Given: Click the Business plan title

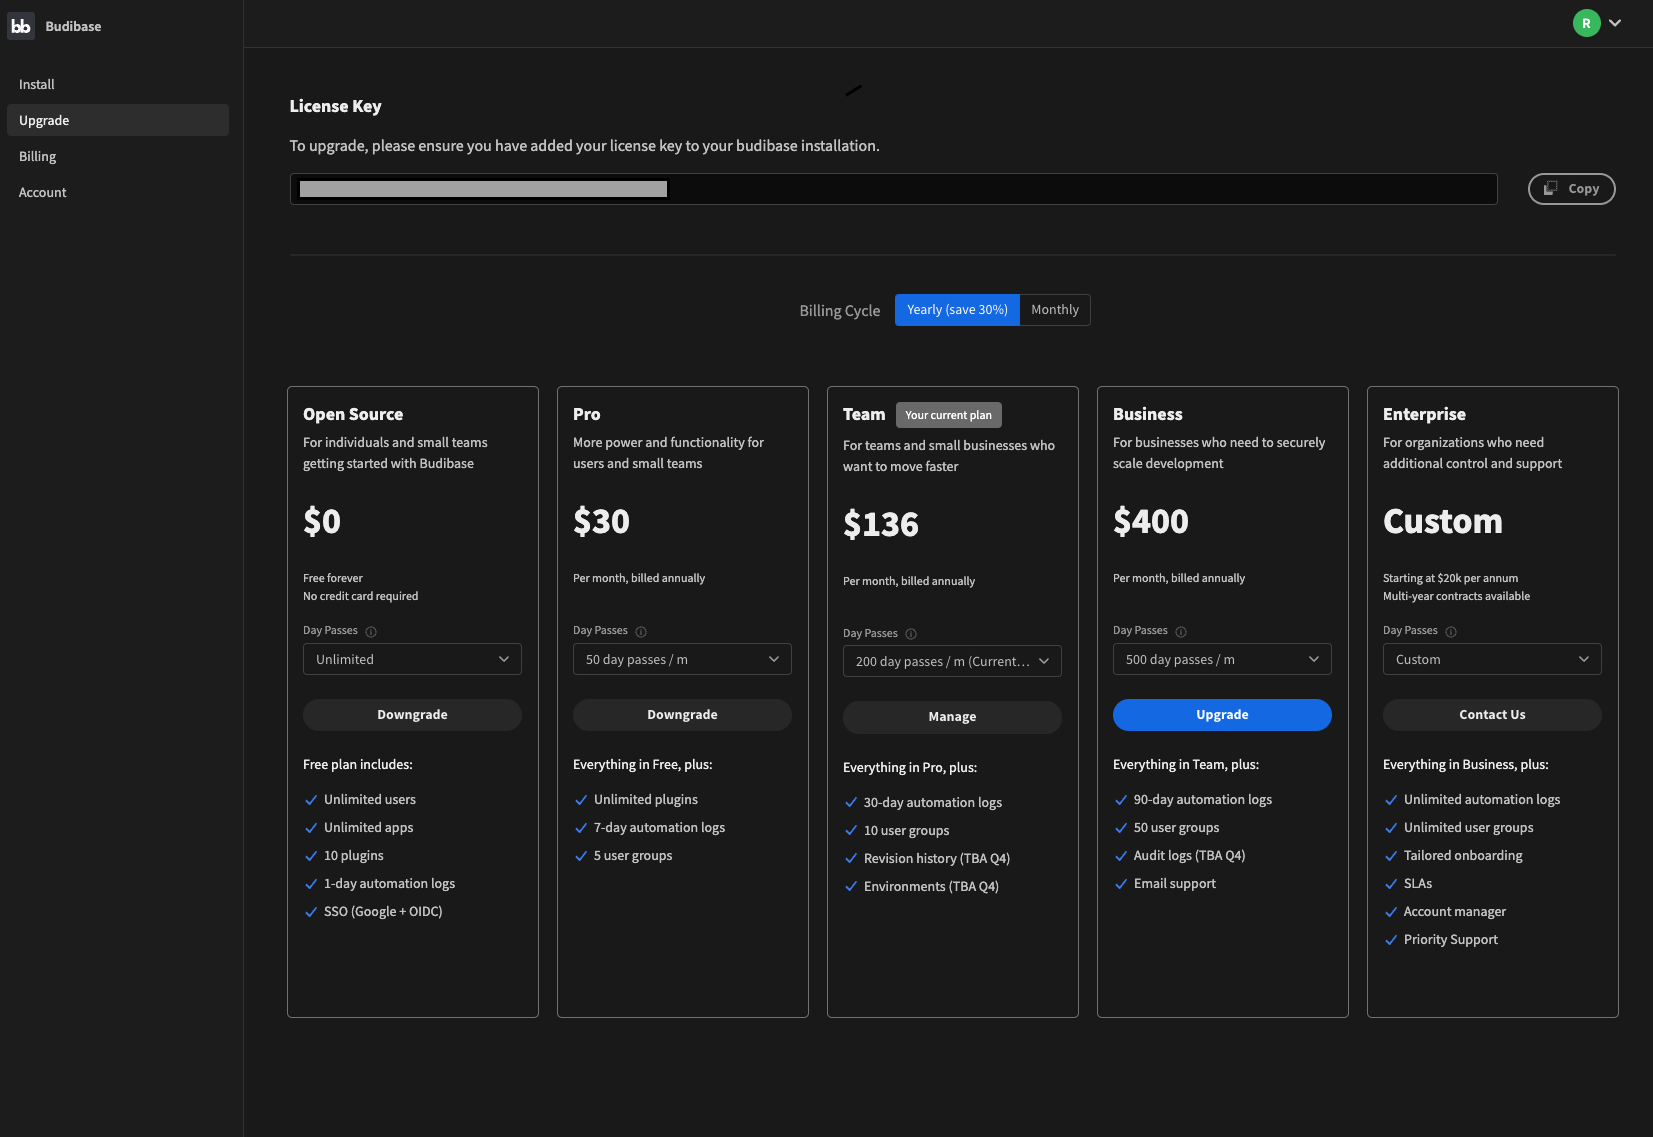Looking at the screenshot, I should [x=1148, y=414].
